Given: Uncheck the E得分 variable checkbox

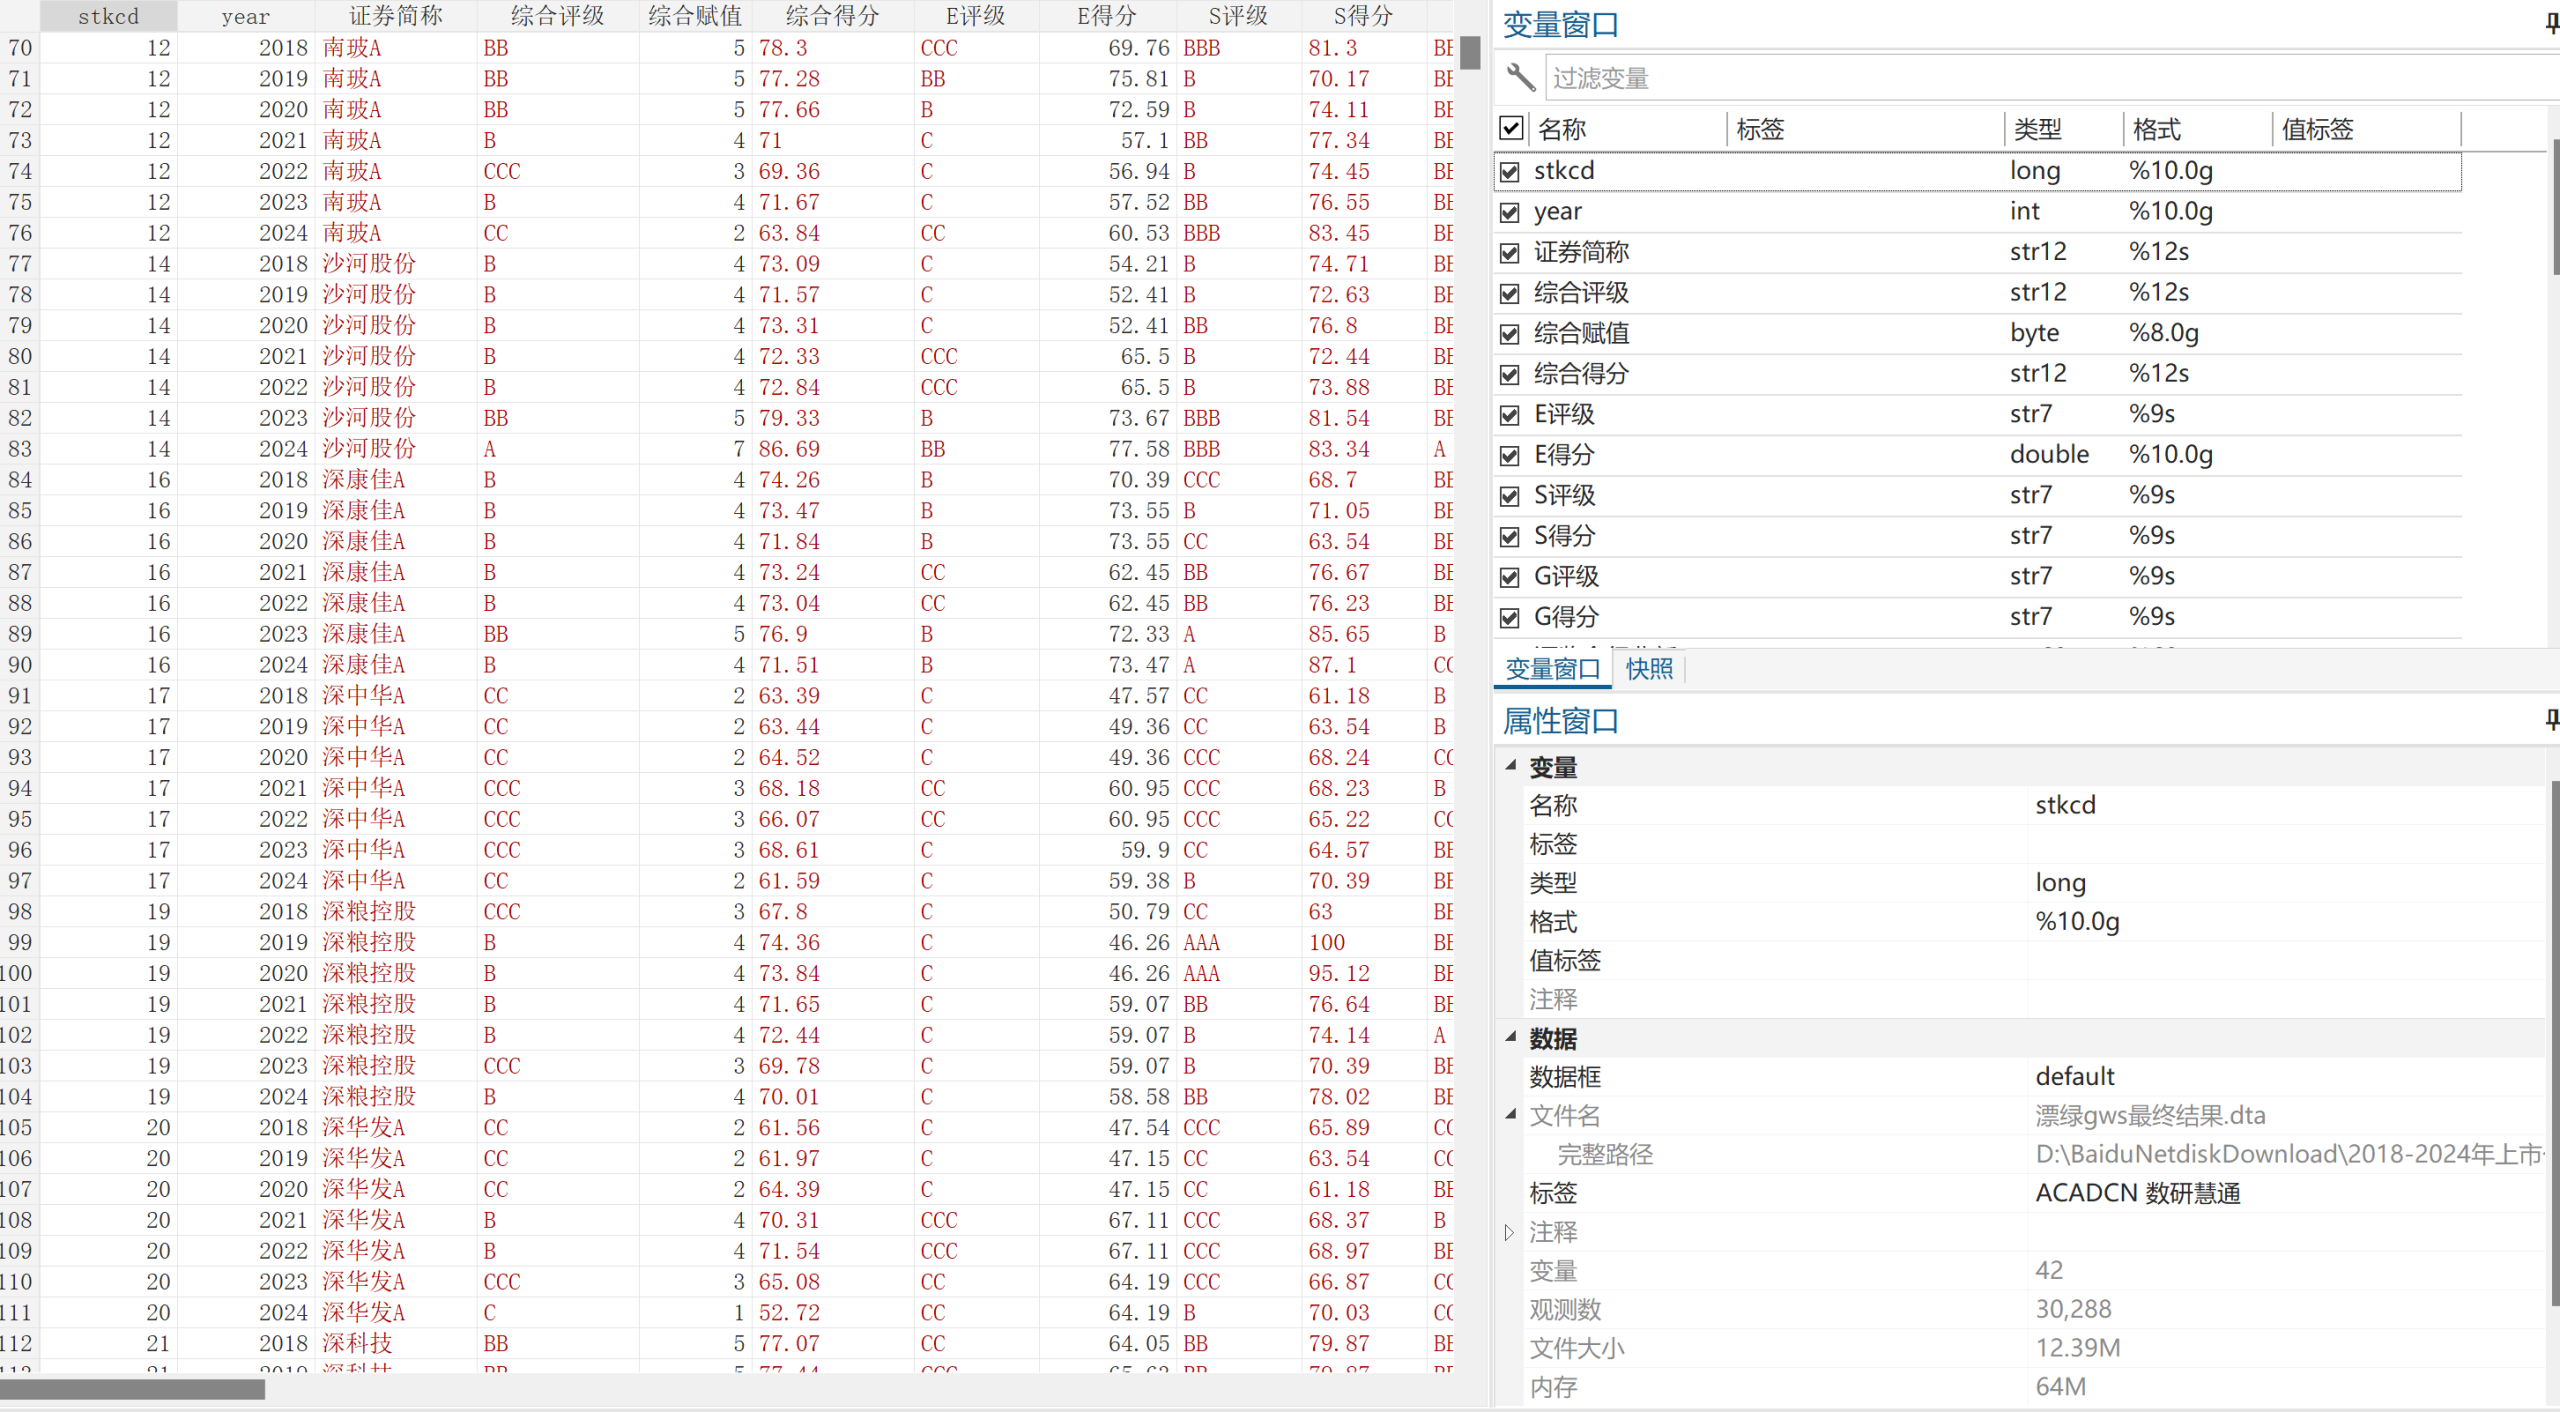Looking at the screenshot, I should click(1510, 456).
